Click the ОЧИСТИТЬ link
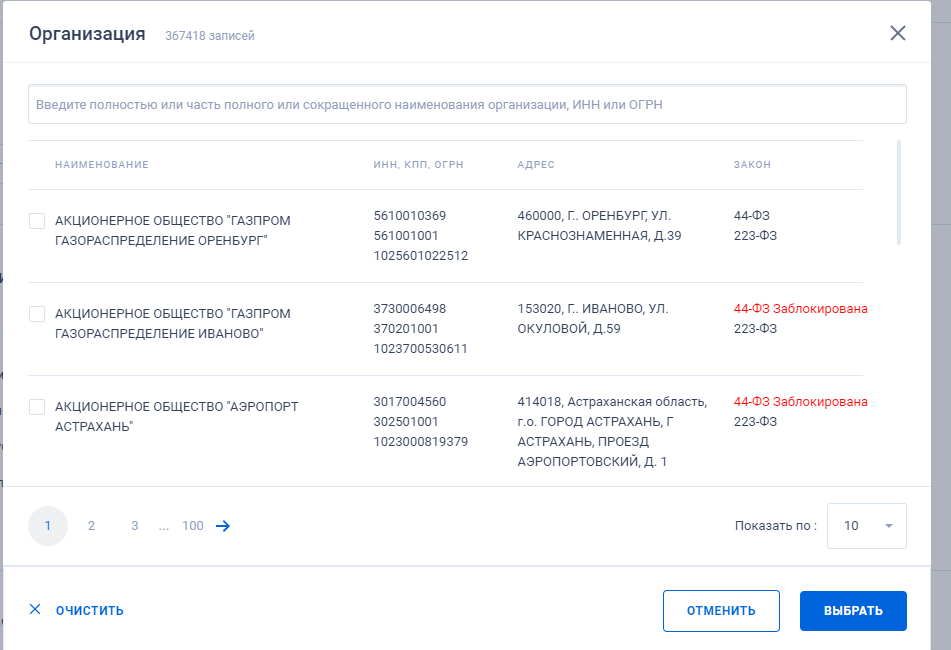 (x=90, y=611)
